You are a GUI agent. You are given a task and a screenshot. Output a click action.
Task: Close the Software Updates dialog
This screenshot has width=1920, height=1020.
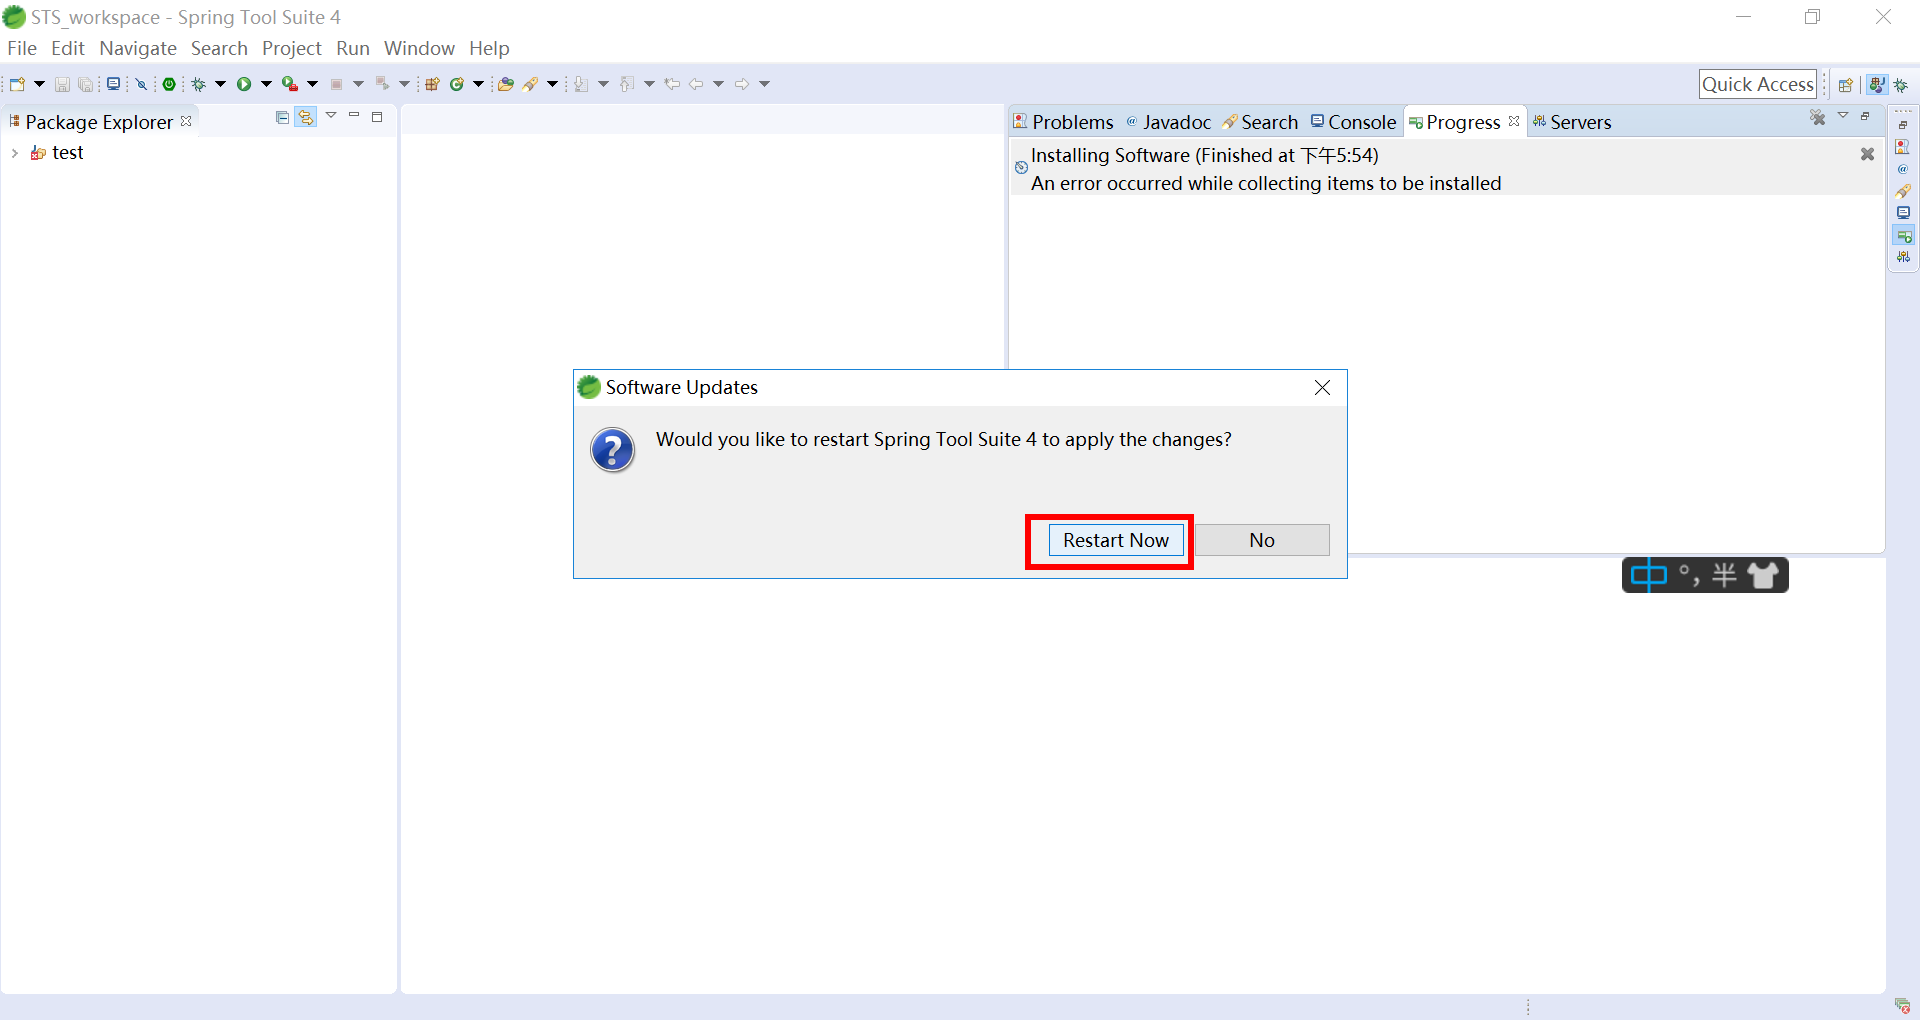1322,387
